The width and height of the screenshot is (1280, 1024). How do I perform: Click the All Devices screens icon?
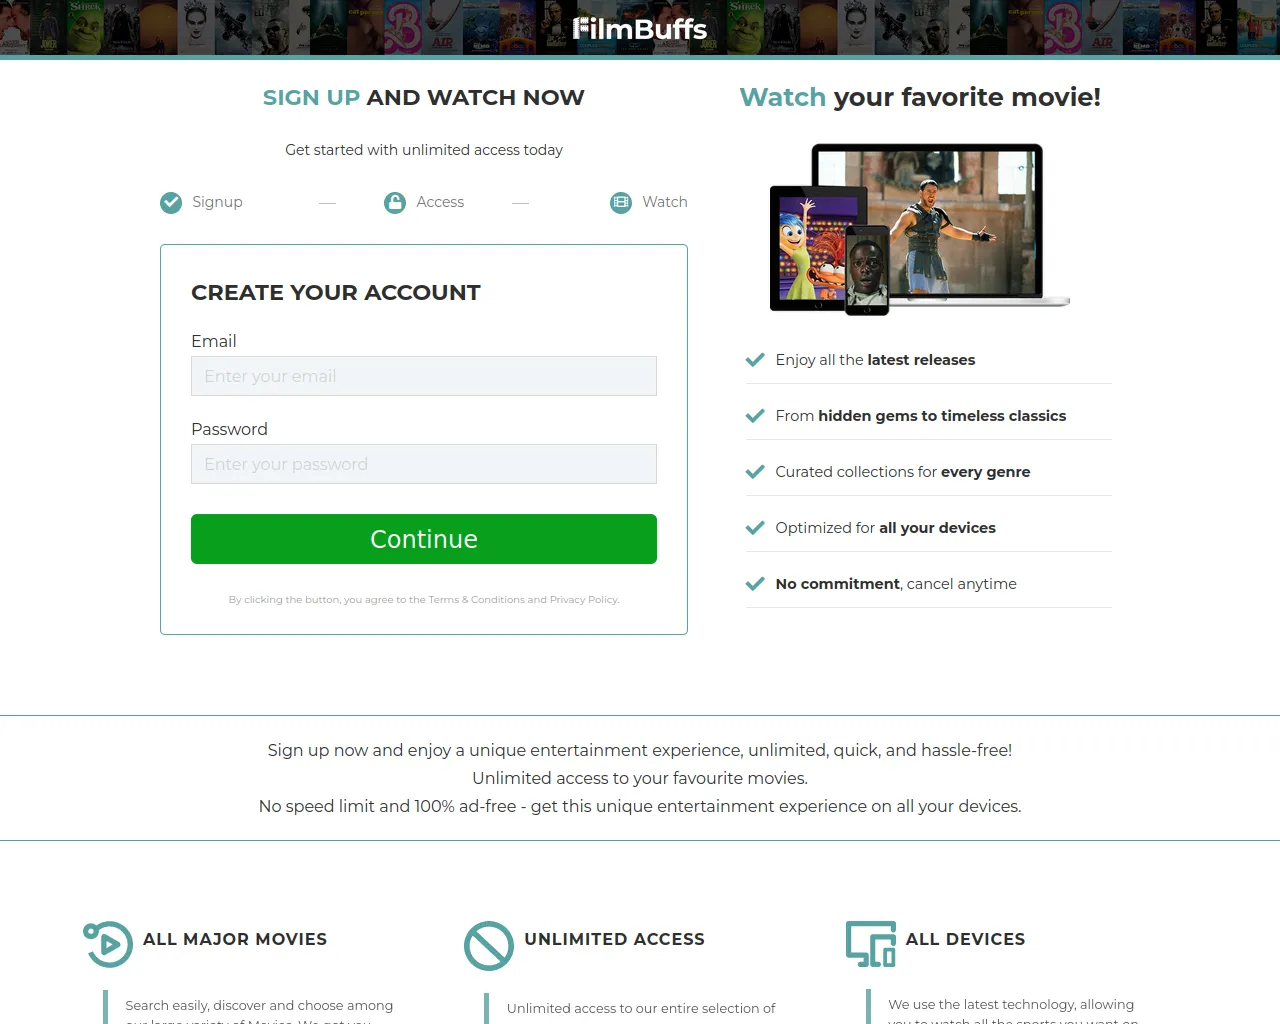871,944
